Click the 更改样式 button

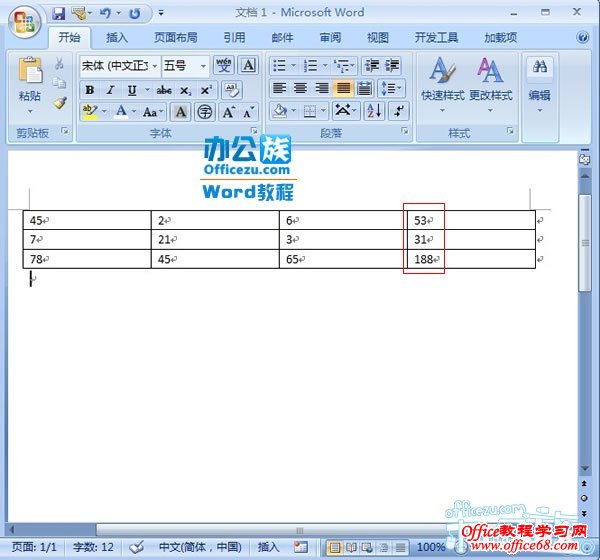pos(490,80)
